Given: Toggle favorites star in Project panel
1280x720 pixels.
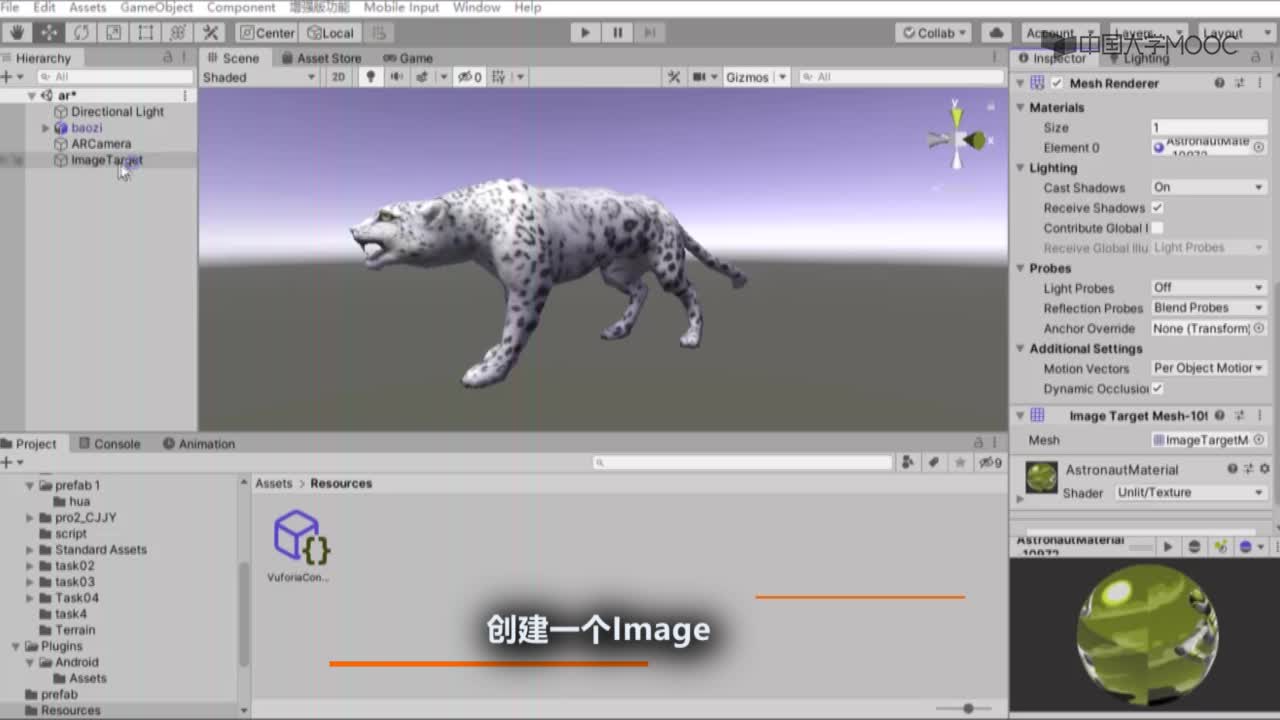Looking at the screenshot, I should (x=960, y=462).
